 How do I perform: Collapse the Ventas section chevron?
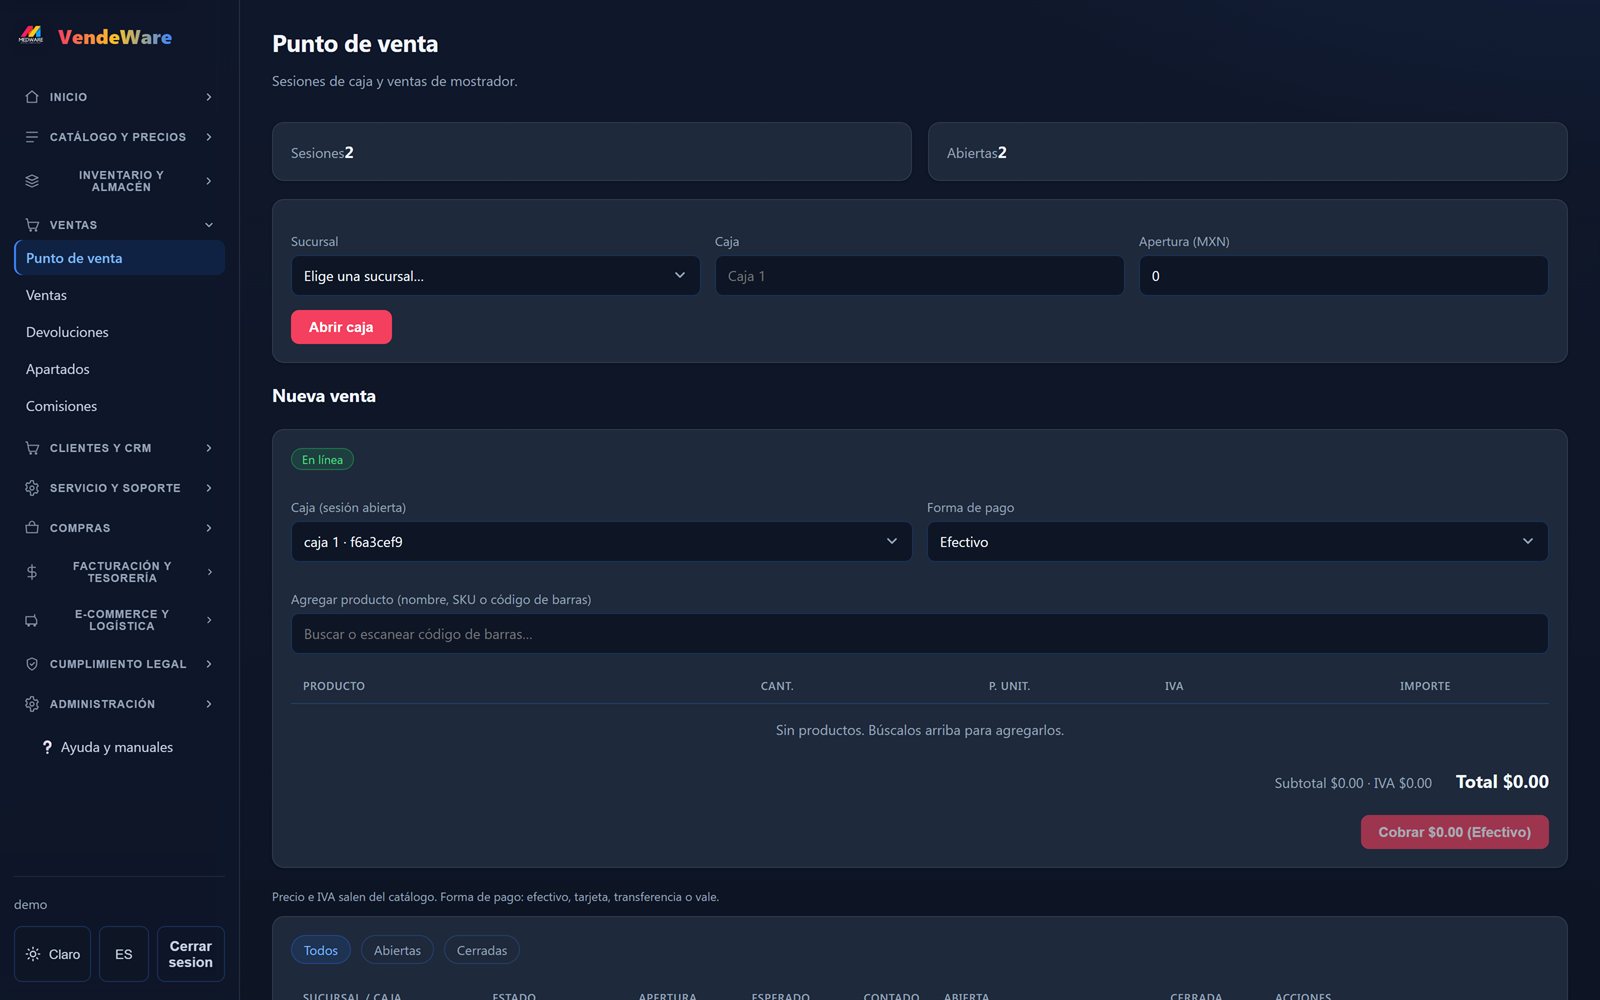pos(209,225)
